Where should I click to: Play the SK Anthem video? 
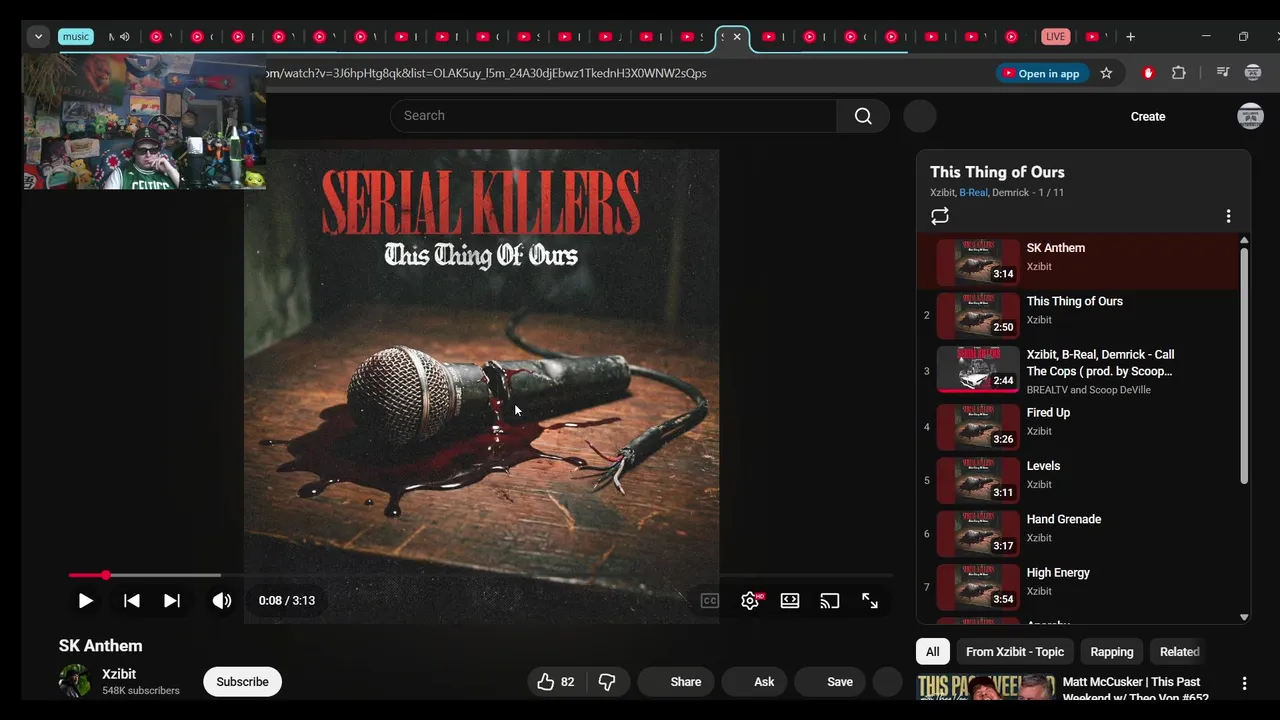pyautogui.click(x=85, y=601)
